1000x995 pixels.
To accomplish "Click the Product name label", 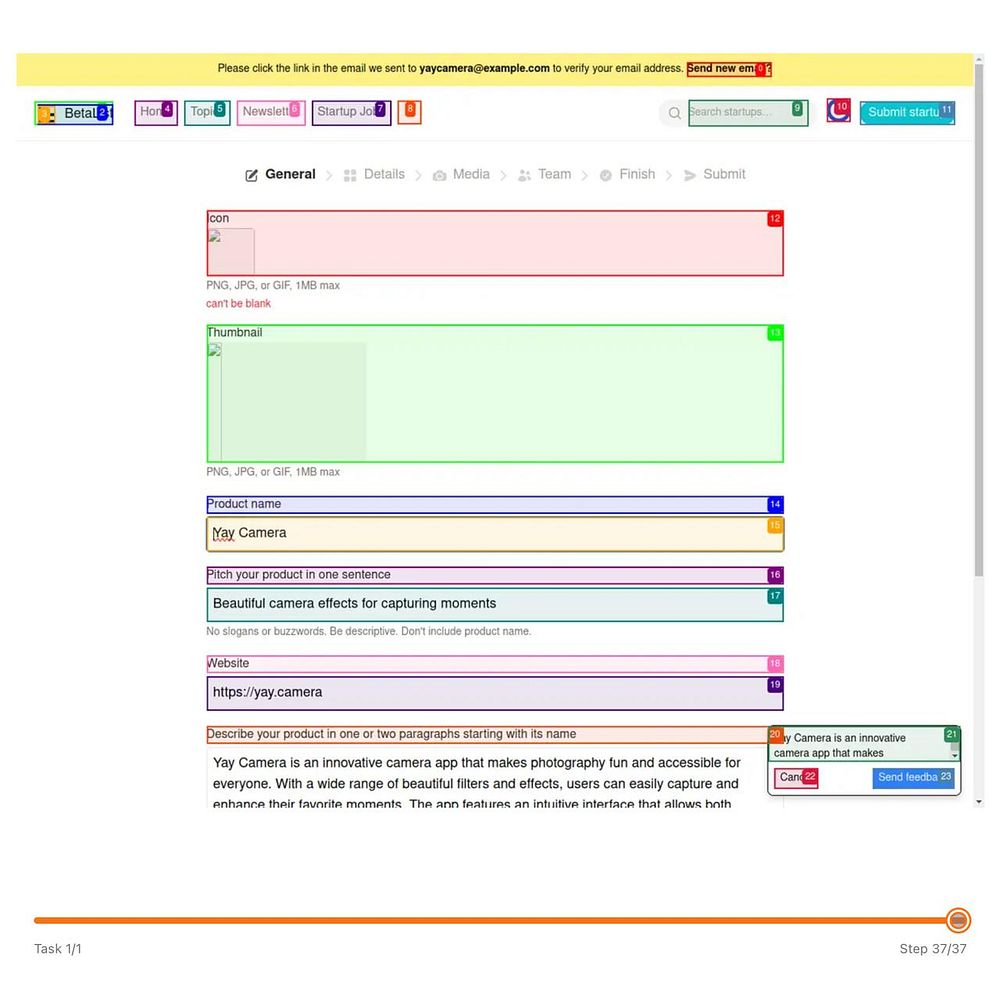I will [x=495, y=505].
